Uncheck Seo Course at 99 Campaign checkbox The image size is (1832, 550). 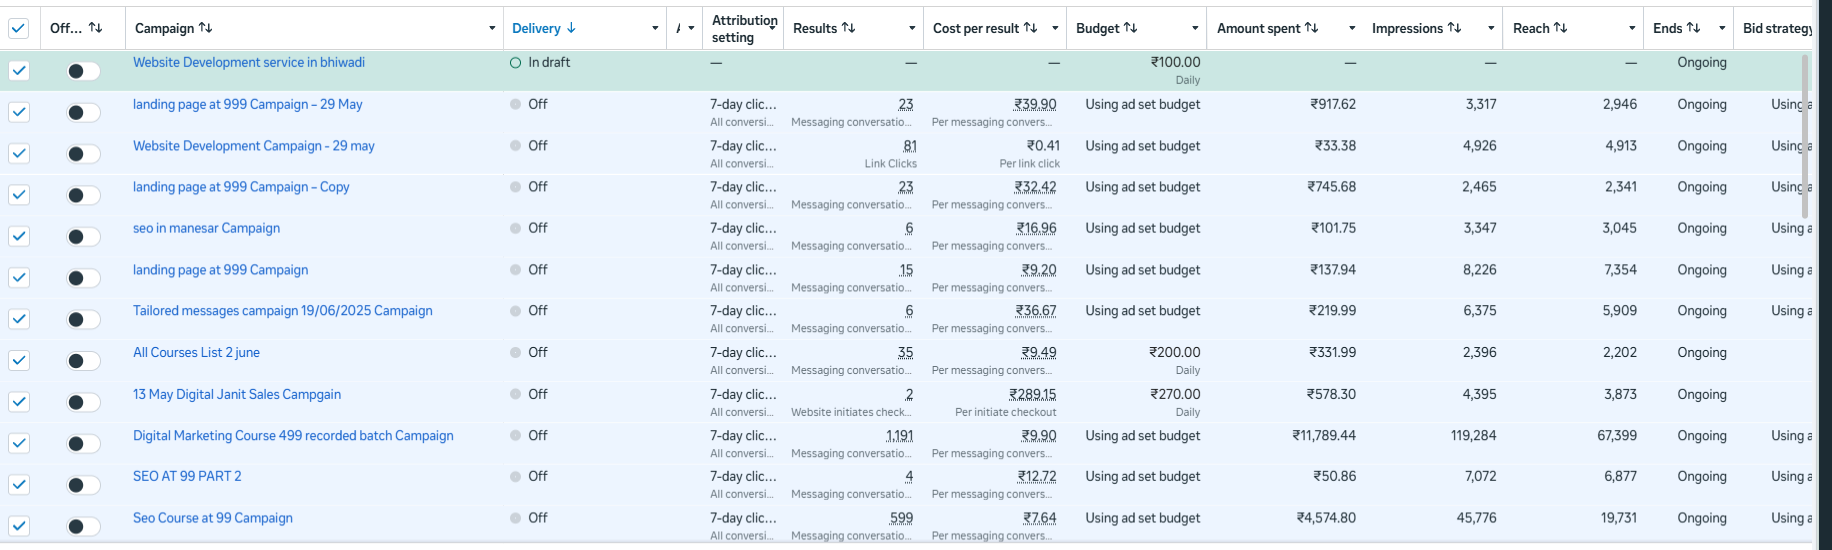(19, 526)
